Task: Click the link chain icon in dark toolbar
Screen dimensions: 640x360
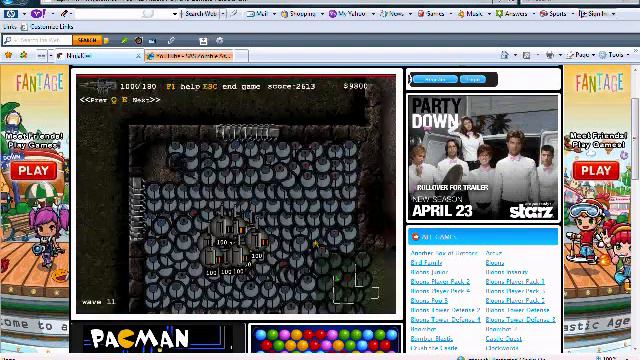Action: pyautogui.click(x=171, y=40)
